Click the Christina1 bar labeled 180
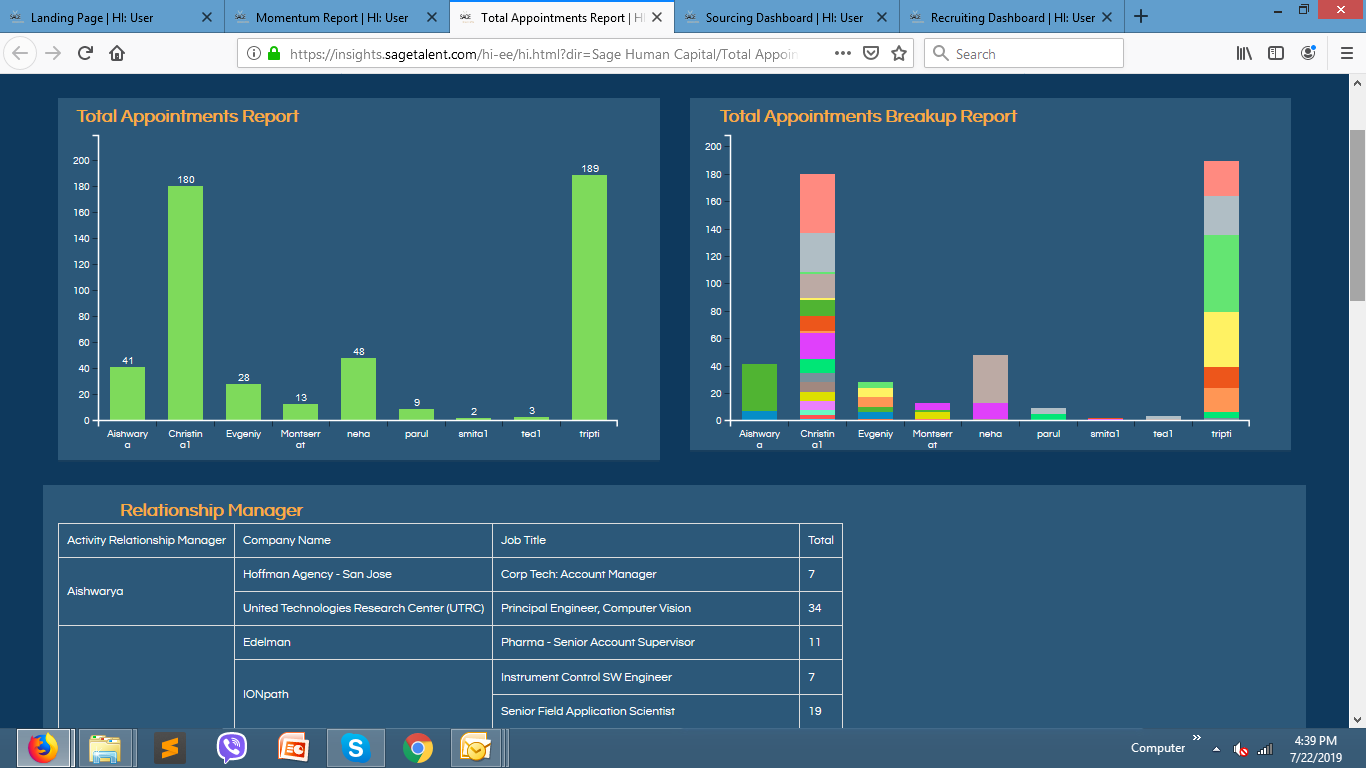This screenshot has width=1366, height=768. point(185,303)
